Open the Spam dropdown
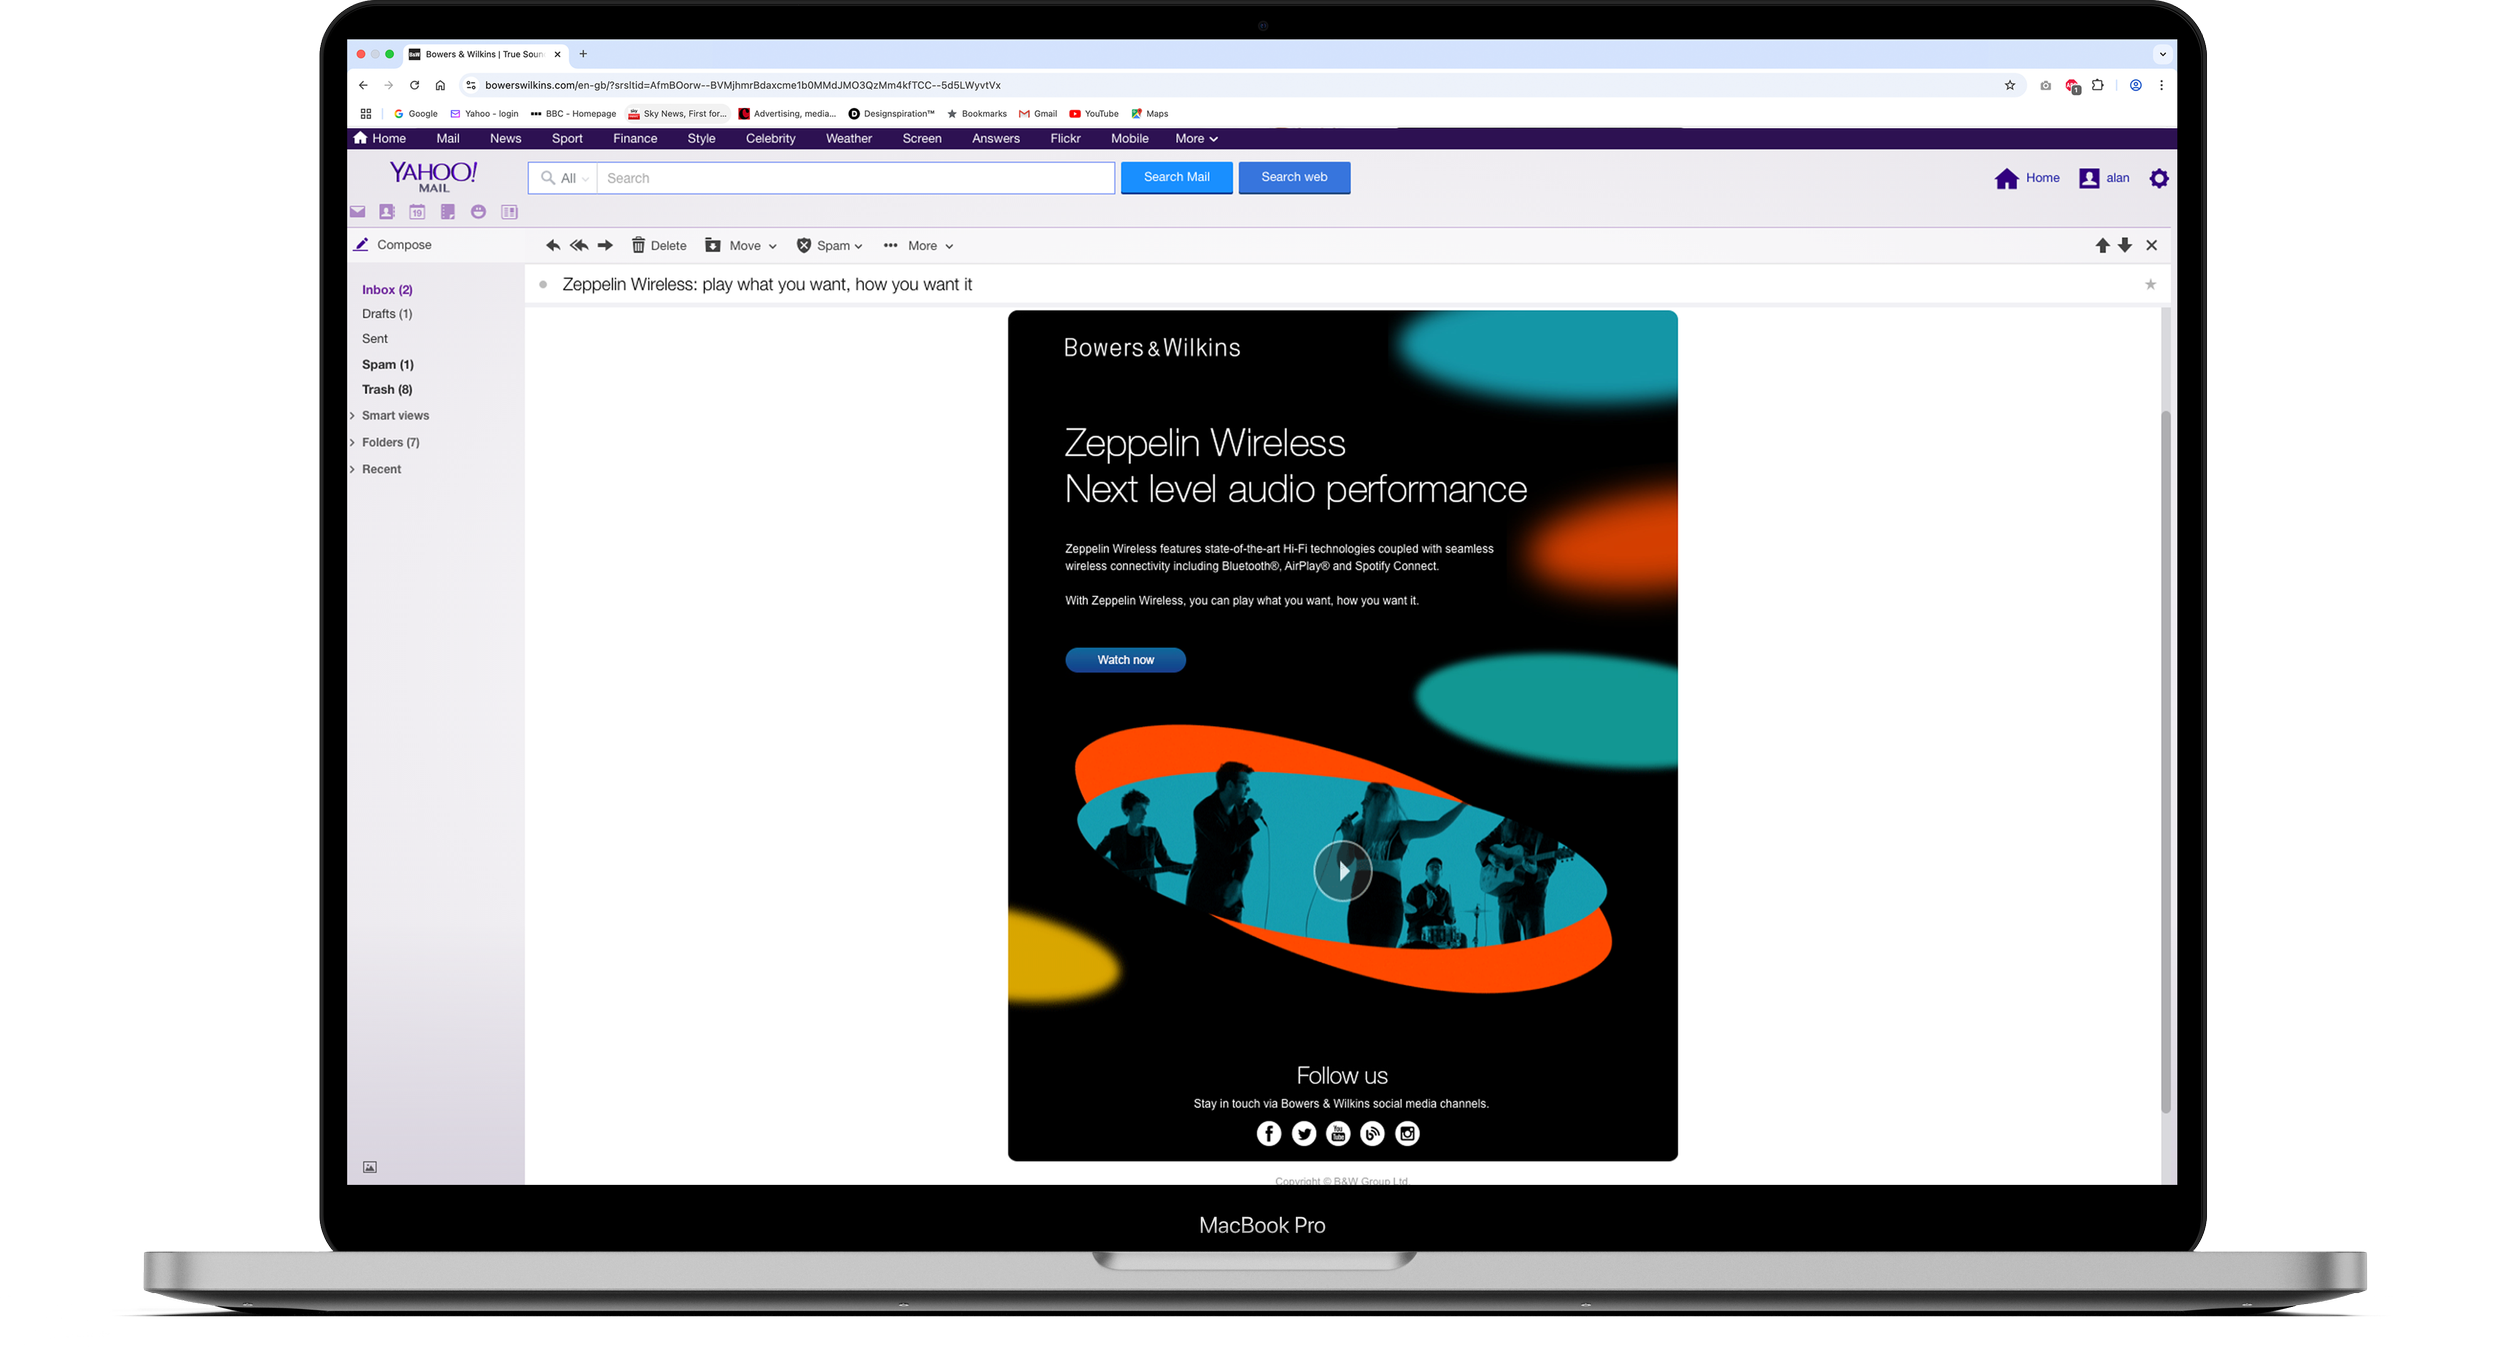2500x1351 pixels. tap(830, 245)
